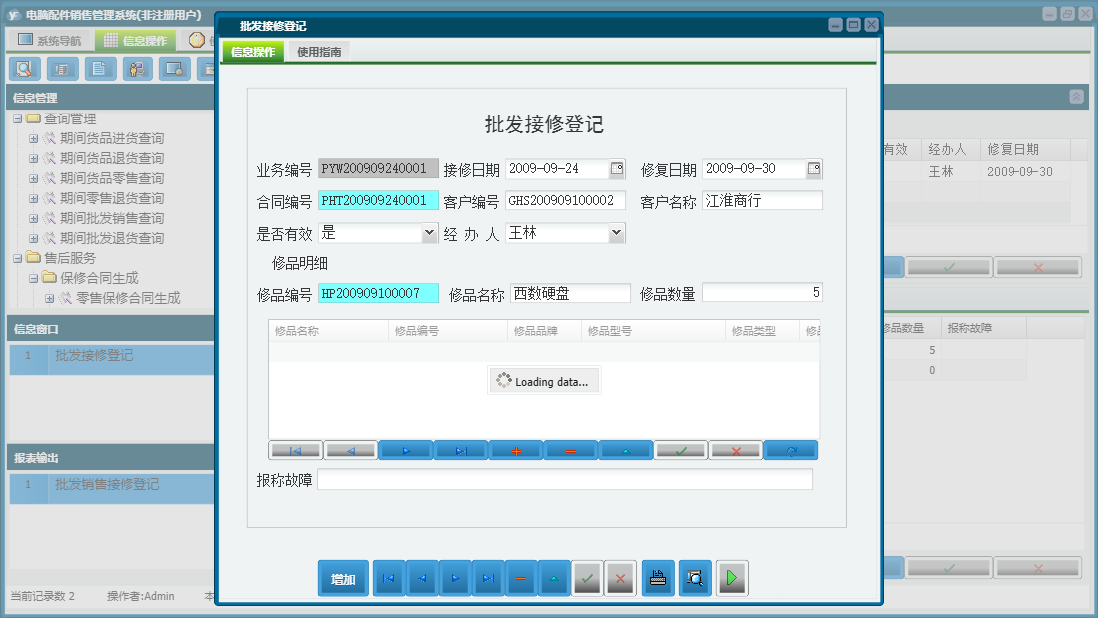Viewport: 1098px width, 618px height.
Task: Open the document icon on the toolbar
Action: point(100,69)
